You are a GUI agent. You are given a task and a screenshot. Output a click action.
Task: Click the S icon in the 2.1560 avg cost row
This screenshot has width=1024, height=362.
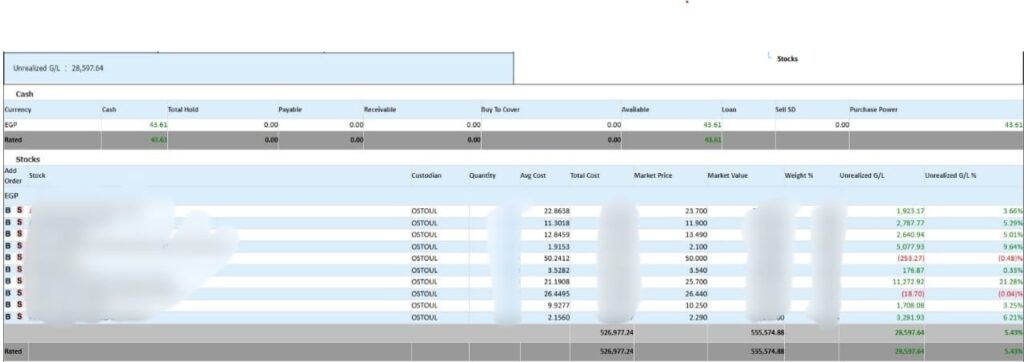point(19,316)
